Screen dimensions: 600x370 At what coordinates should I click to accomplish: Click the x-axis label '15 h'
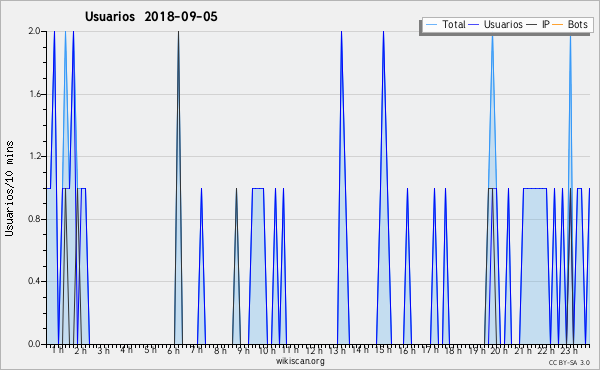[x=383, y=350]
